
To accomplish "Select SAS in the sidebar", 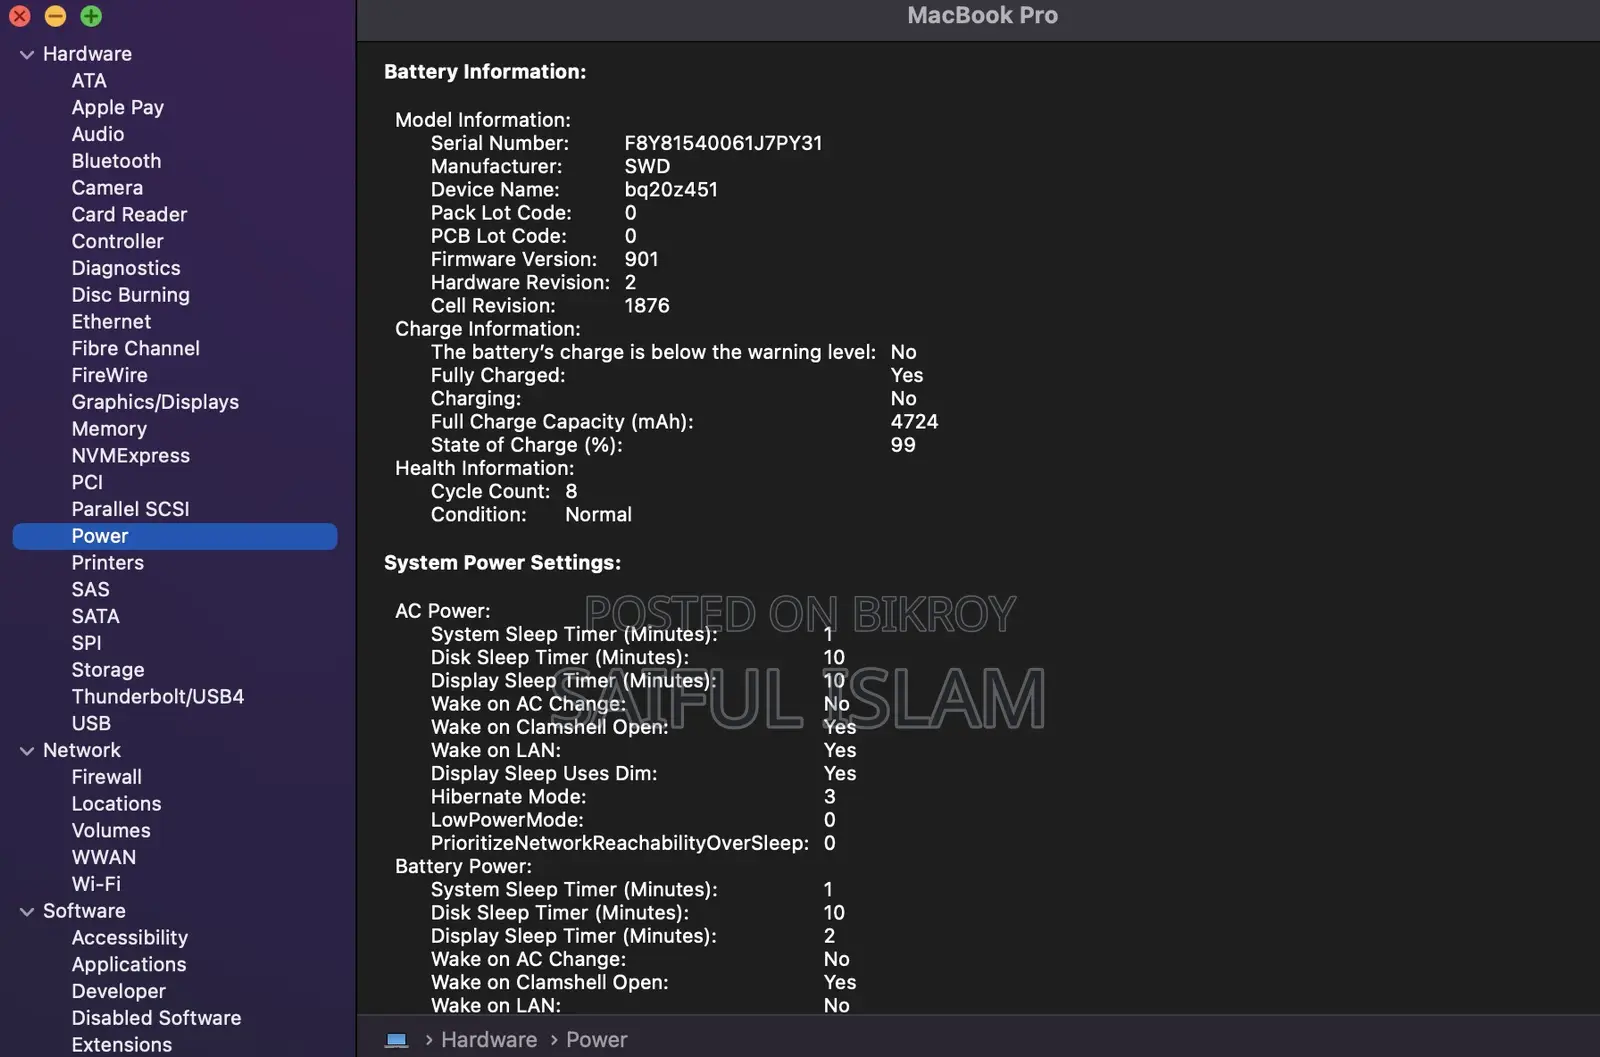I will click(x=90, y=590).
